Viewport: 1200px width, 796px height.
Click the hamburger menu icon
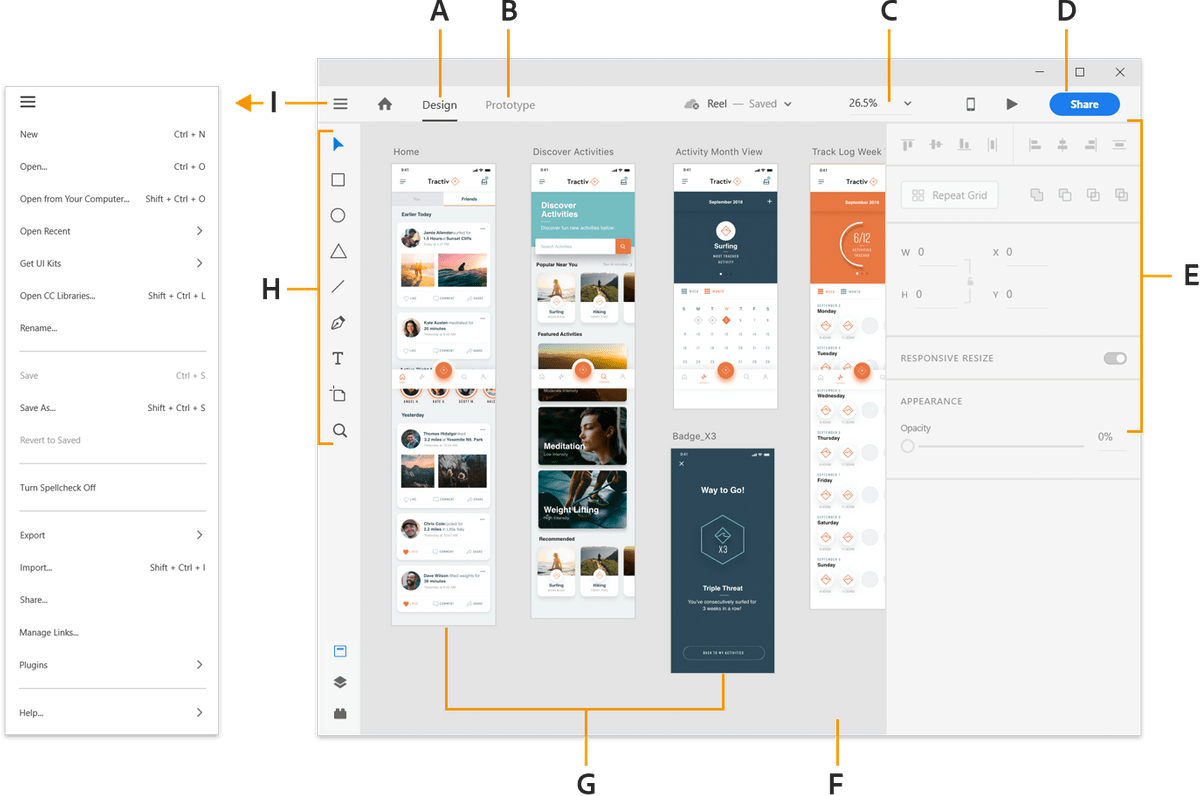click(340, 103)
